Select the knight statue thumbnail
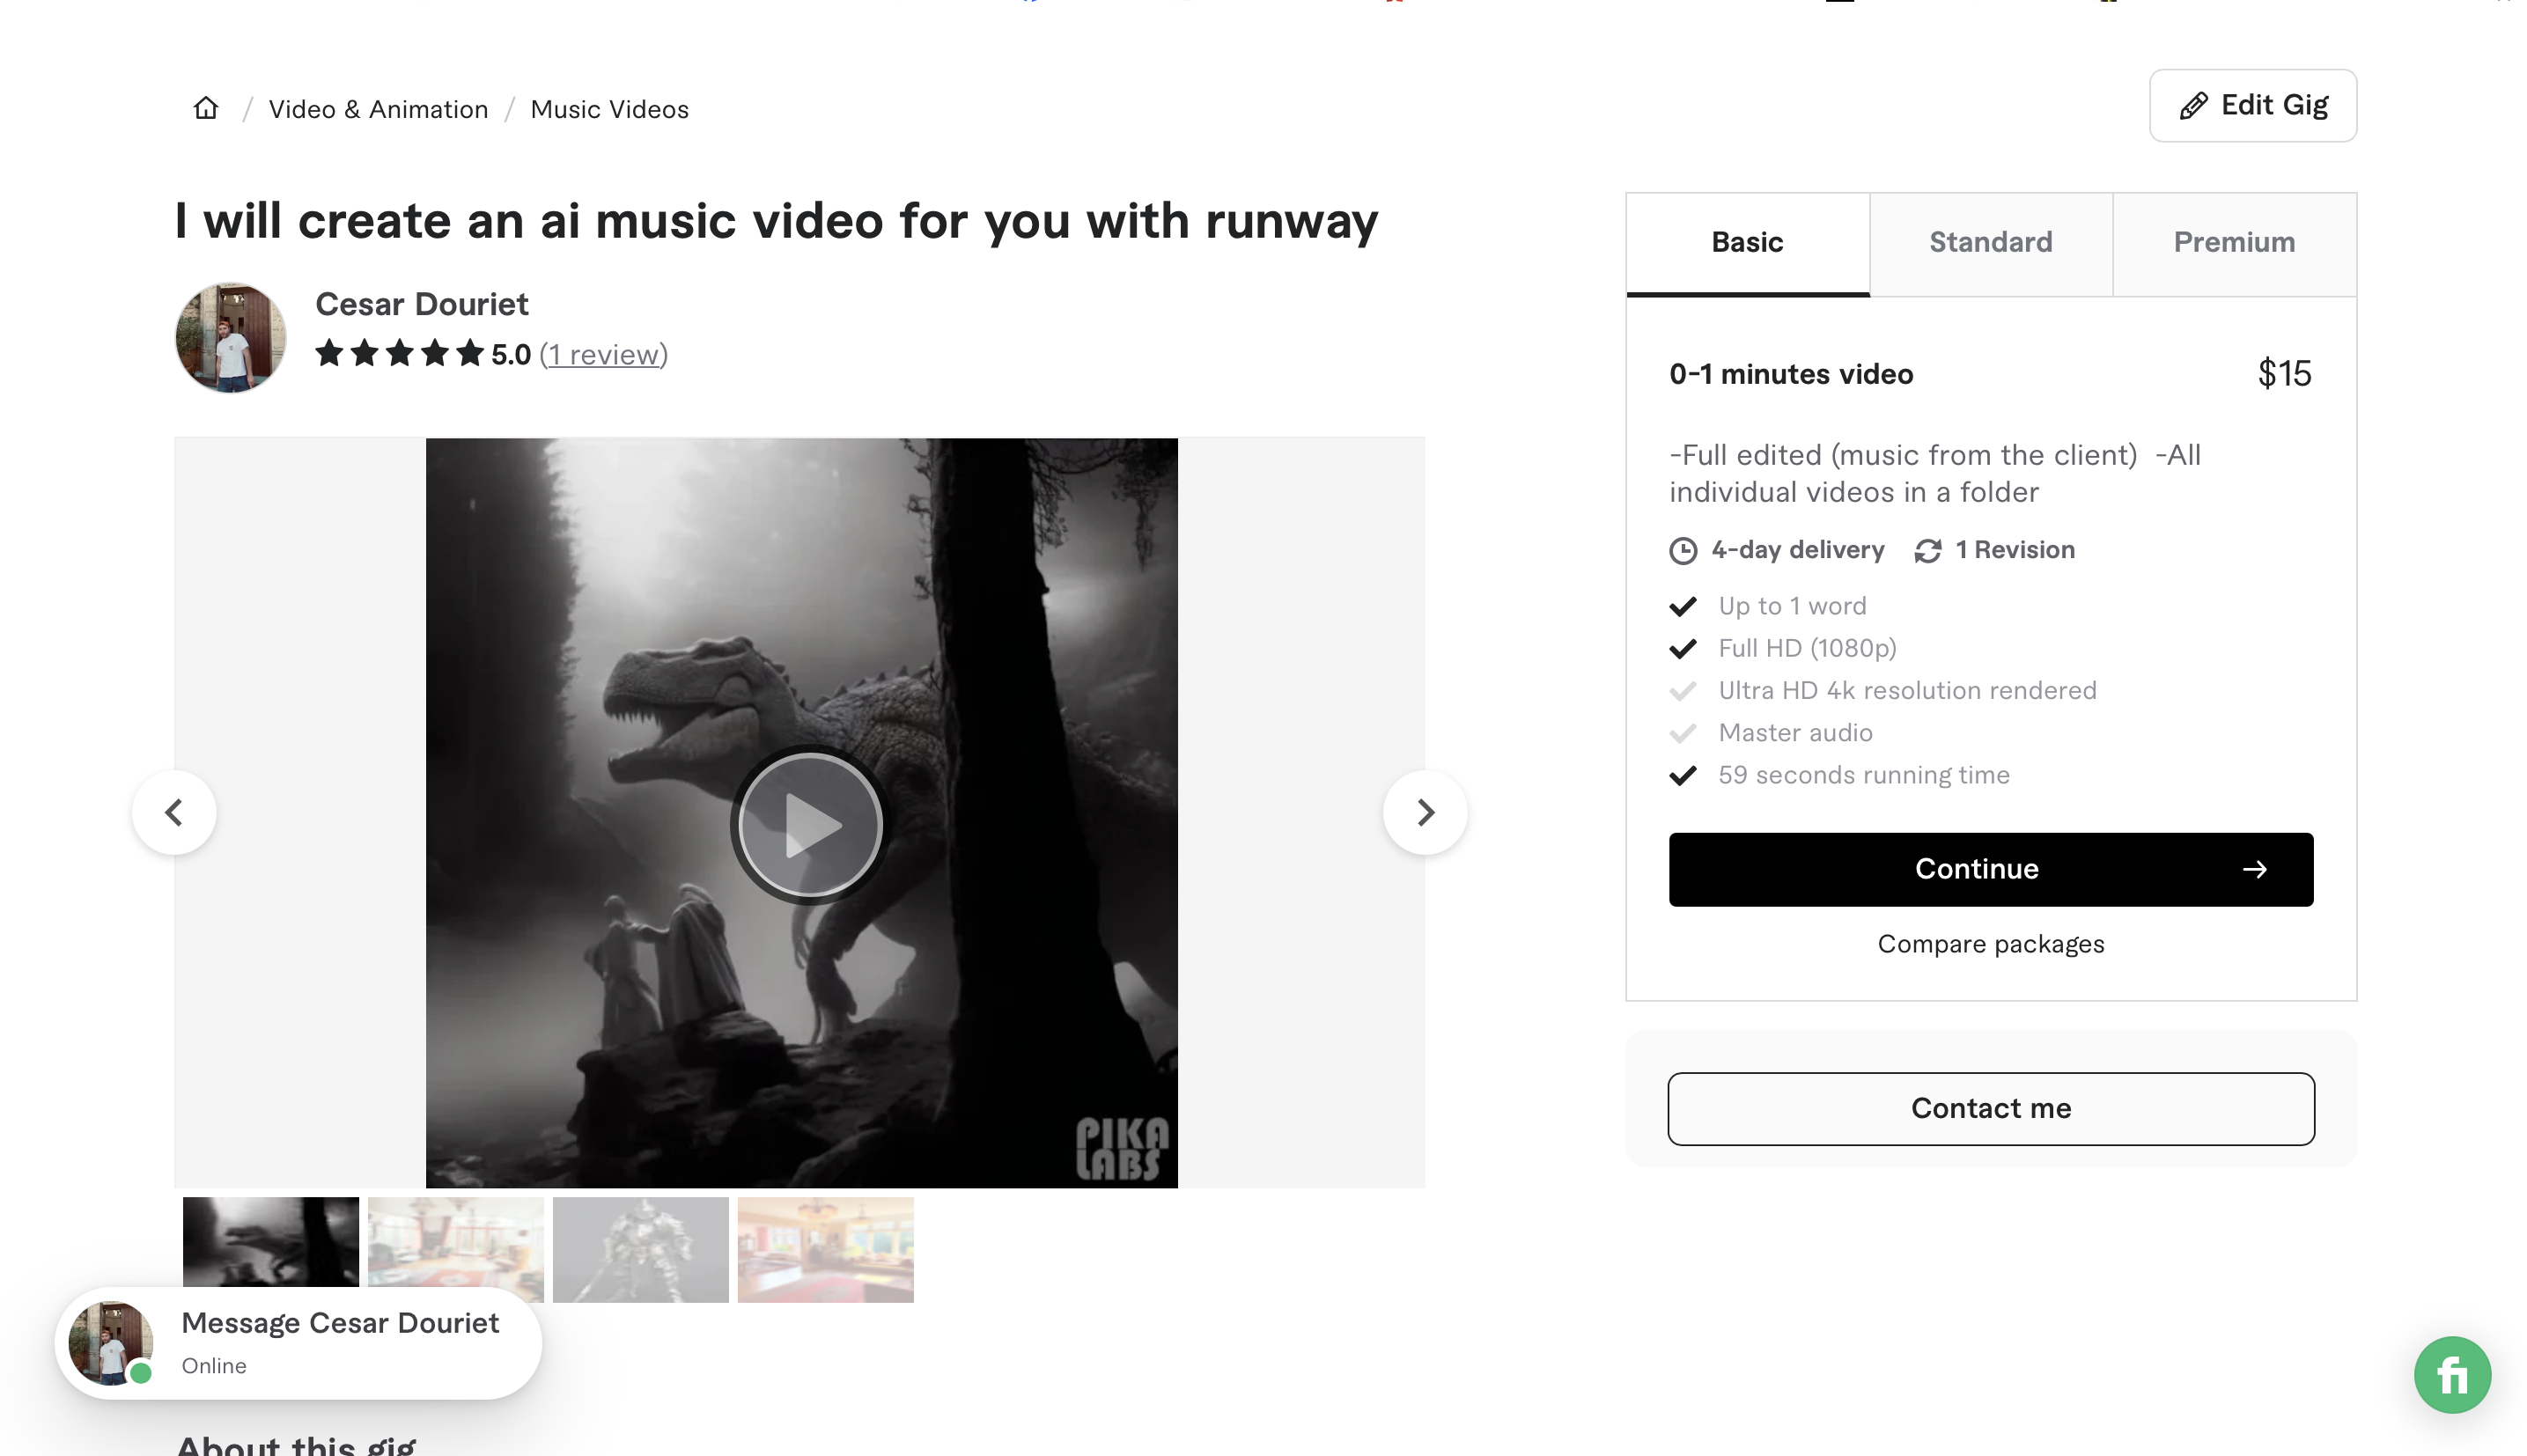Screen dimensions: 2527x1456 coord(640,1248)
